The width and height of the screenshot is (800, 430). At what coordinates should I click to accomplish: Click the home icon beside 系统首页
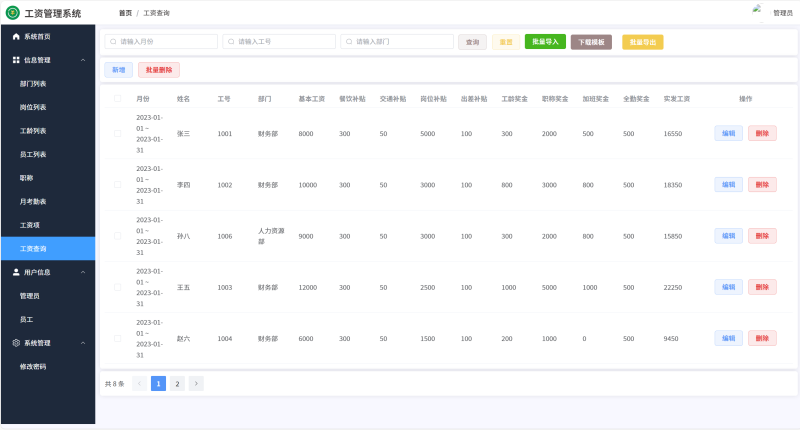coord(16,37)
